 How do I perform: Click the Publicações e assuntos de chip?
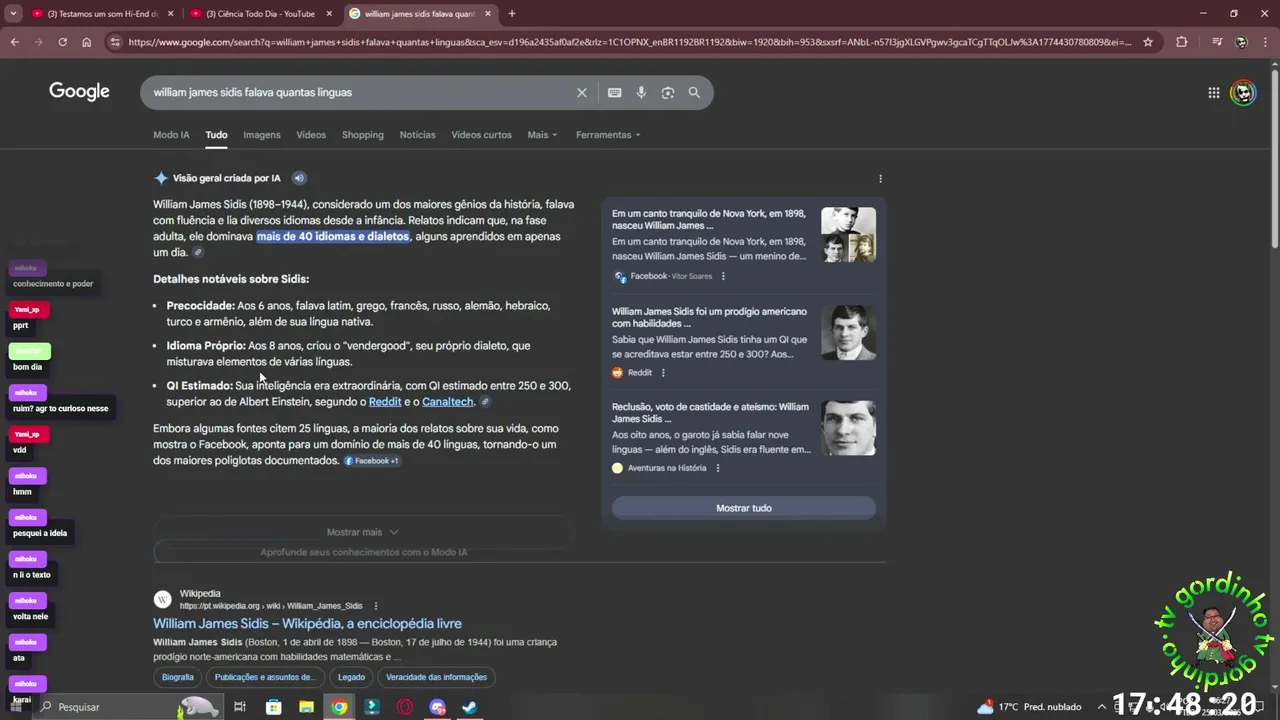point(265,677)
